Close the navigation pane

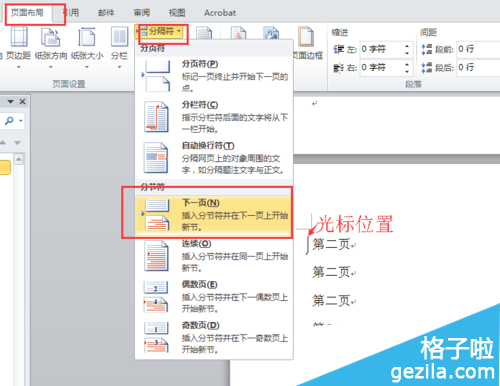tap(22, 101)
